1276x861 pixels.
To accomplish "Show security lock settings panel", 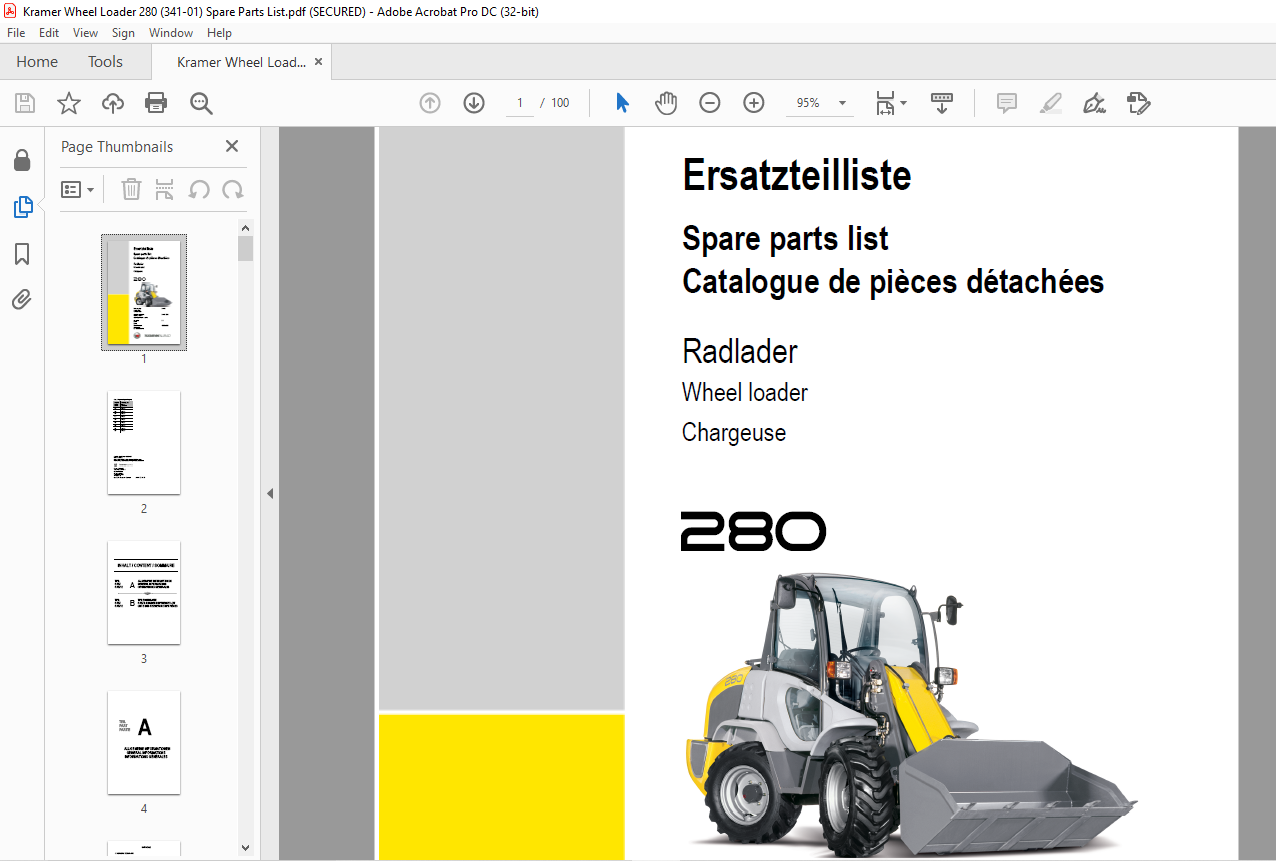I will point(22,160).
